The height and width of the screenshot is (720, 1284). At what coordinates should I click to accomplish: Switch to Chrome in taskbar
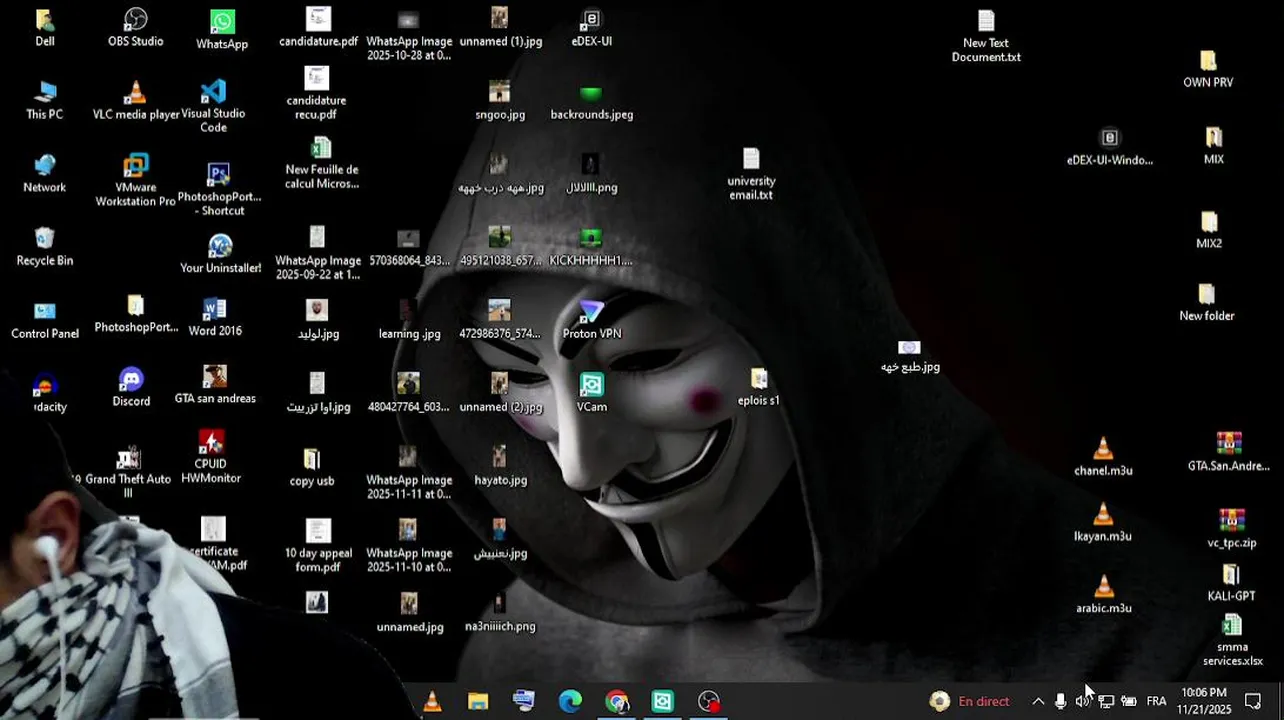click(x=617, y=701)
